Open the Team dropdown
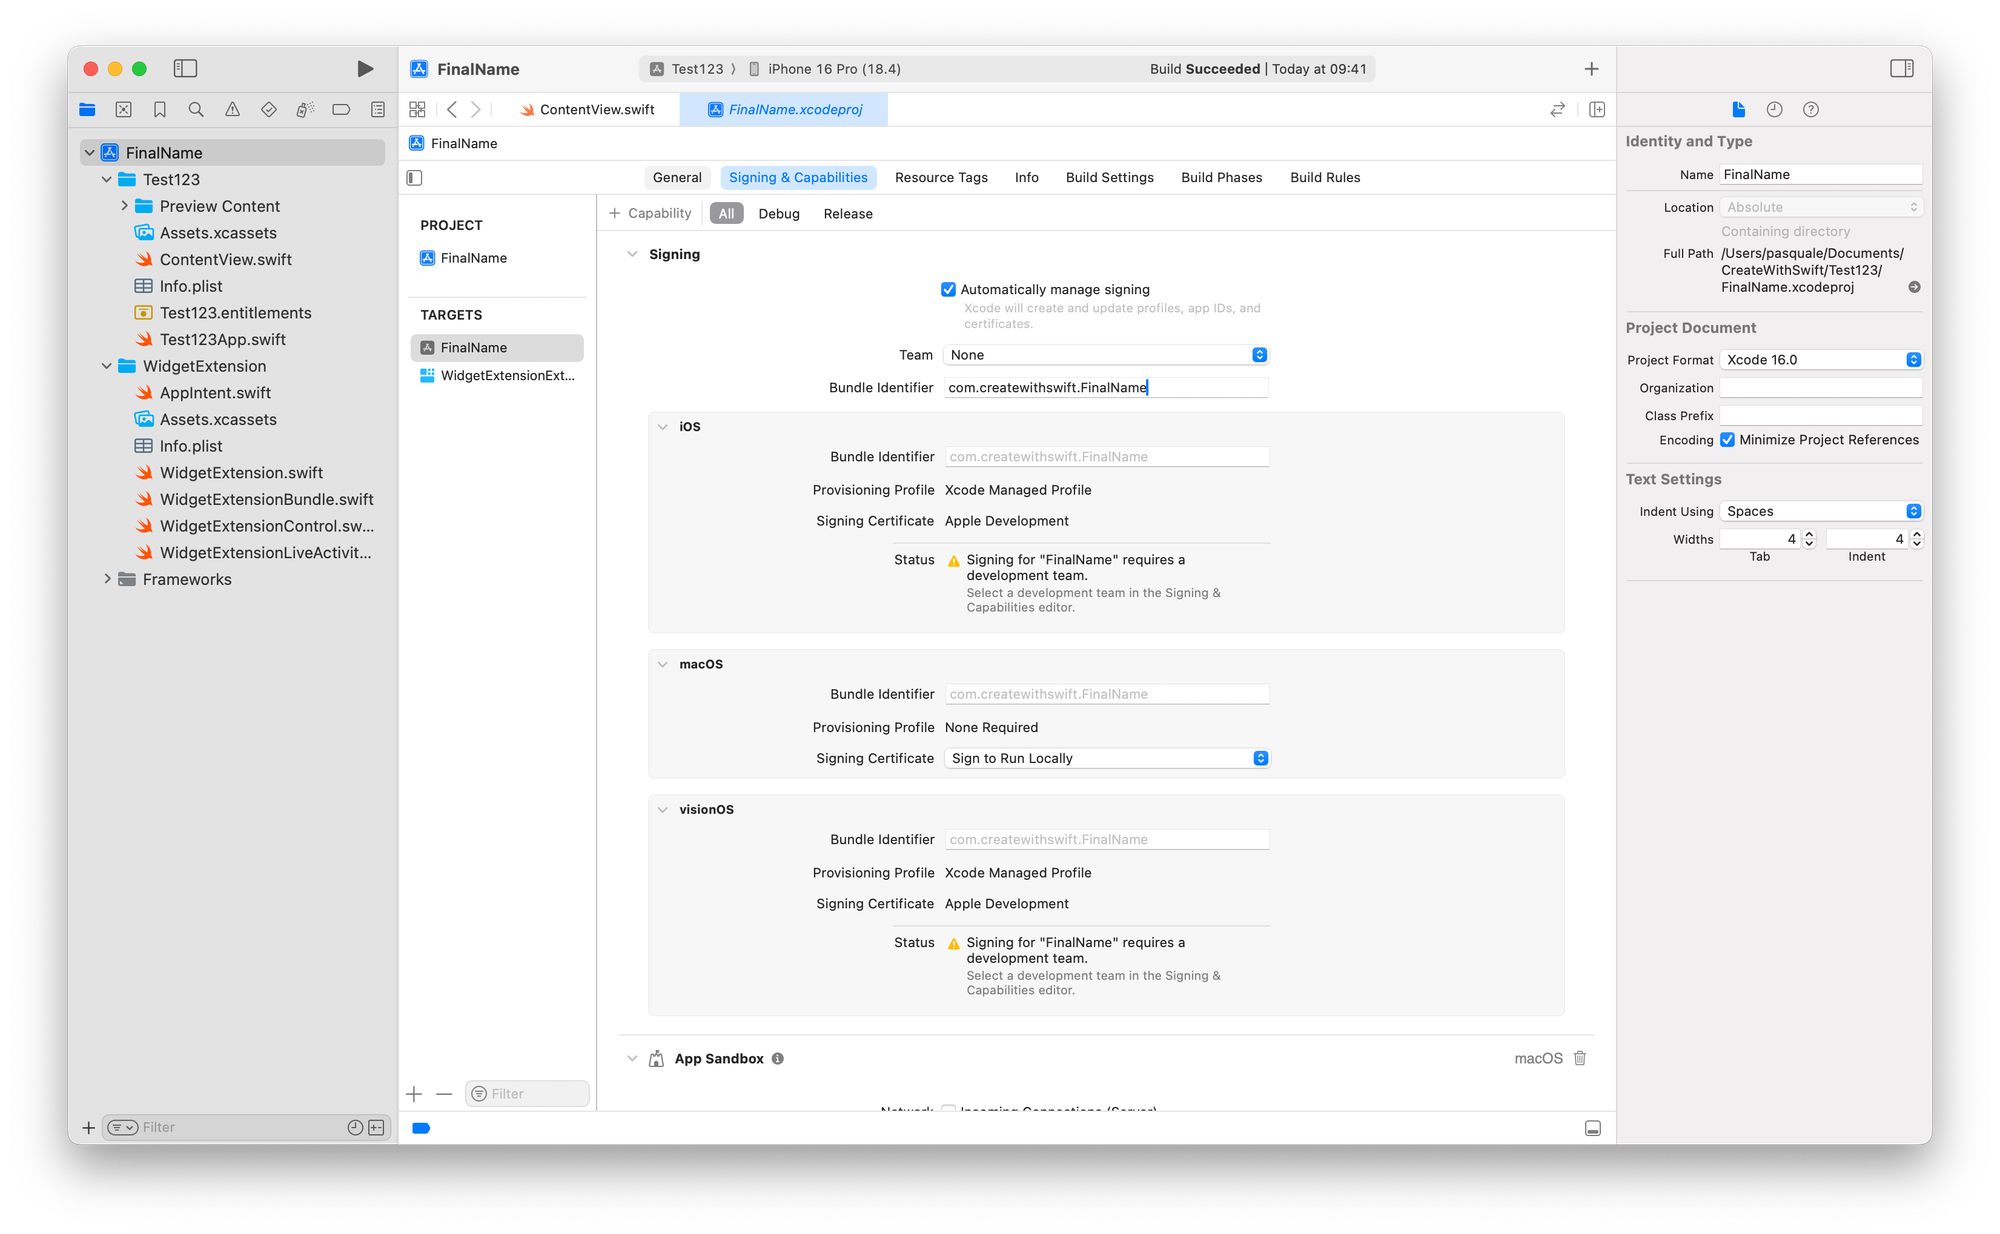Image resolution: width=2000 pixels, height=1234 pixels. [x=1105, y=355]
